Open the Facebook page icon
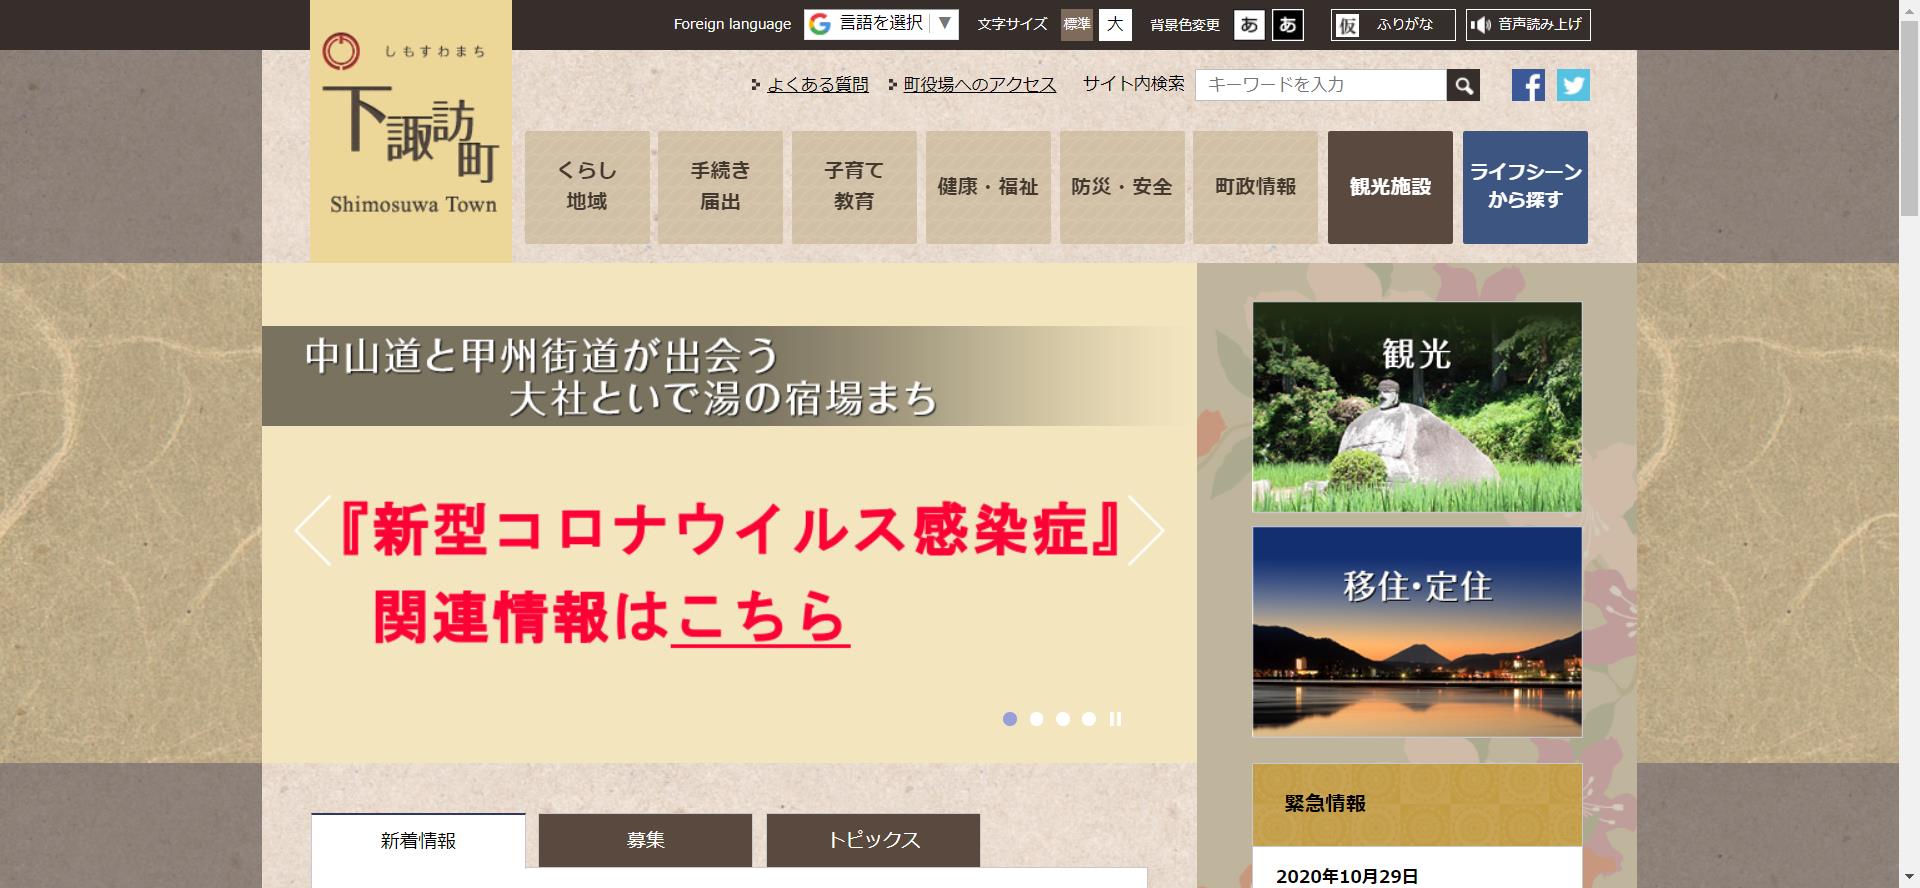 click(x=1527, y=85)
